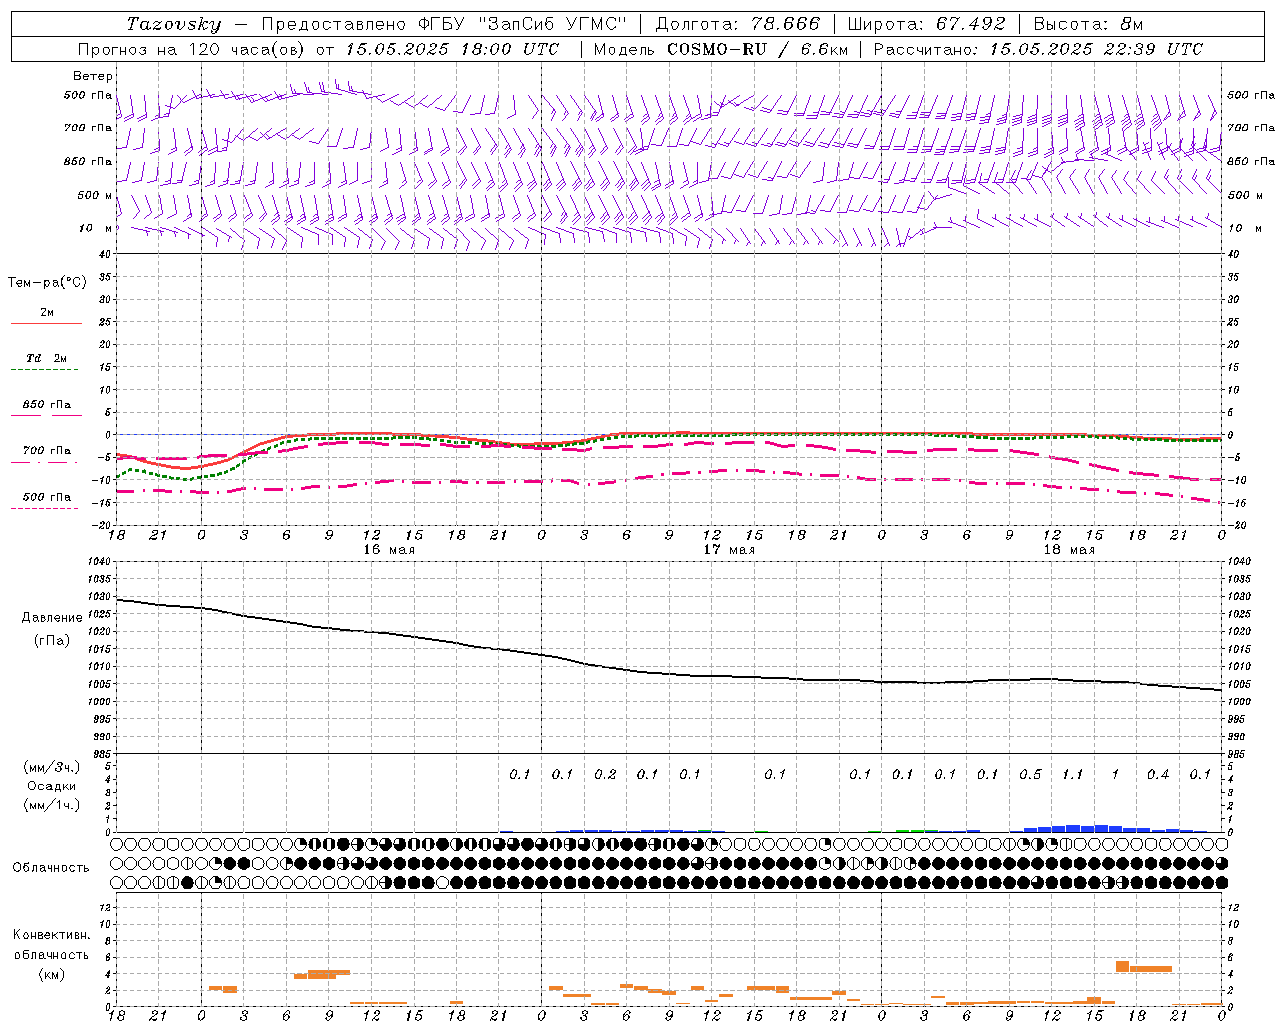Click the '1.1' precipitation amount value
Viewport: 1280px width, 1024px height.
pyautogui.click(x=1072, y=774)
